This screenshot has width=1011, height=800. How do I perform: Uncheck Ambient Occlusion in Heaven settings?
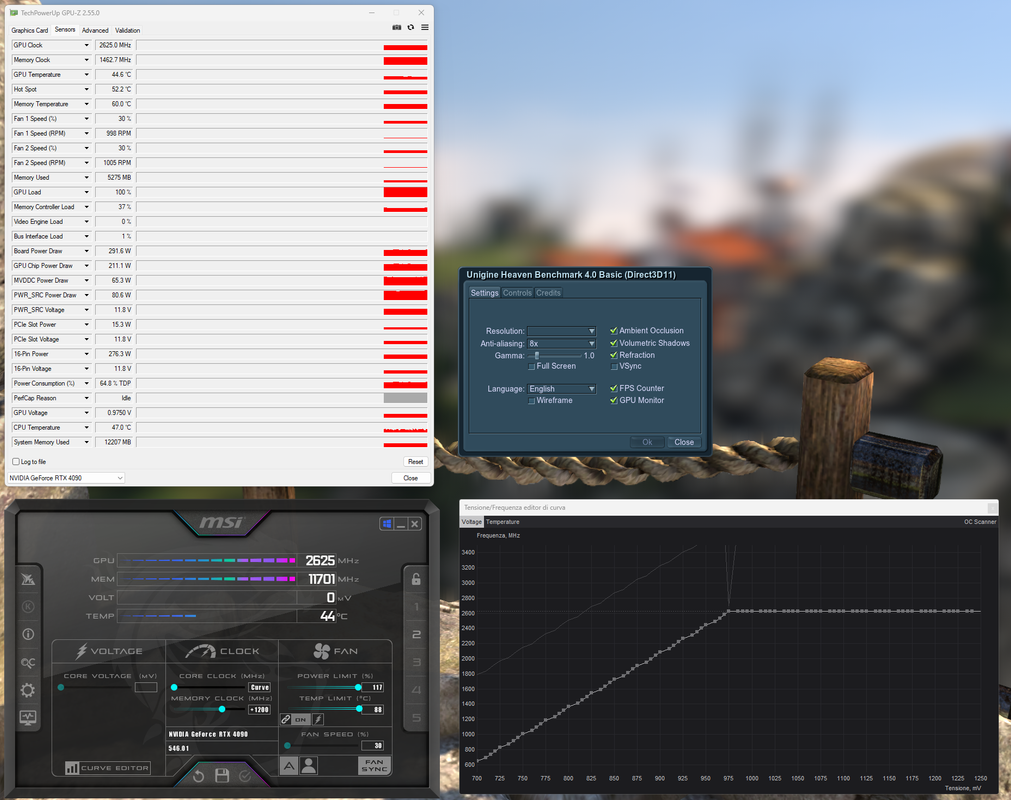point(614,331)
